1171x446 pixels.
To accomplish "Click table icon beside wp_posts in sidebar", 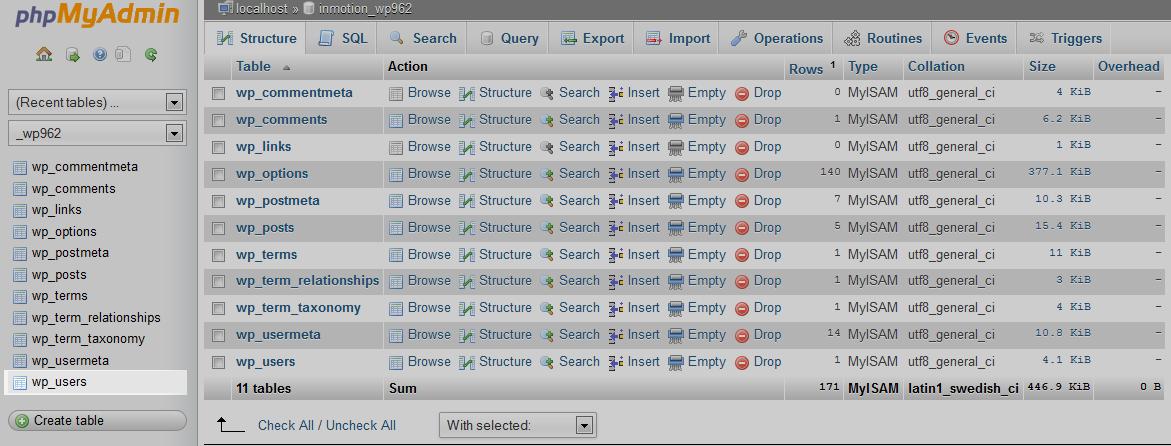I will [x=19, y=275].
